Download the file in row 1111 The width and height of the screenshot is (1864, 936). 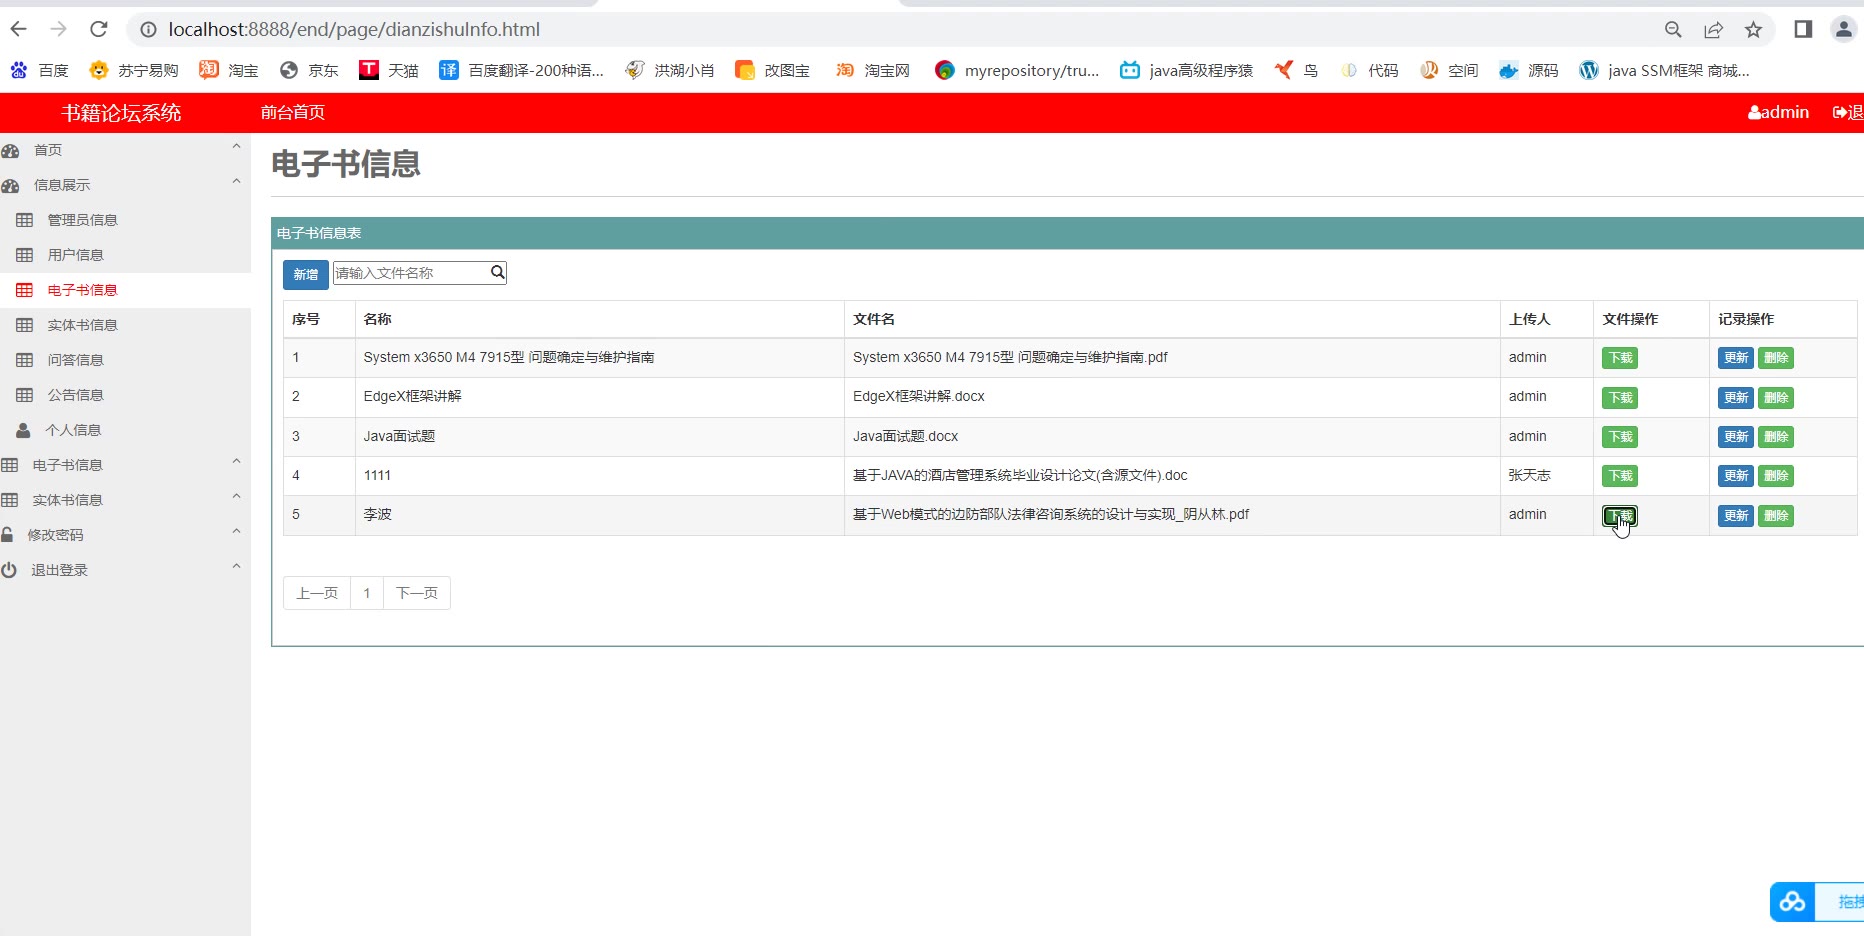(x=1620, y=476)
